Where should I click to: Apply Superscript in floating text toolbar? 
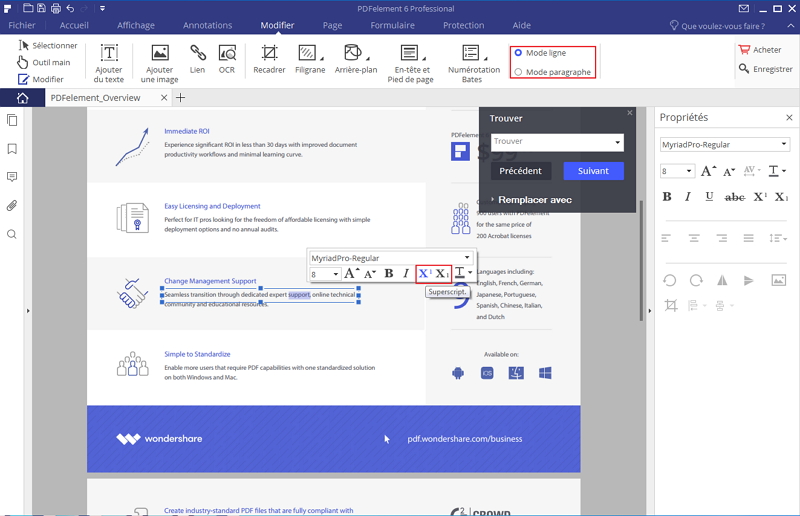(x=424, y=274)
